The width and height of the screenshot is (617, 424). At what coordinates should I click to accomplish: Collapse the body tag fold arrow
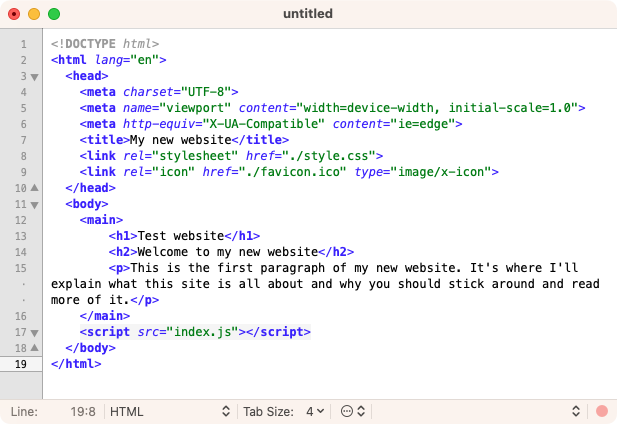pyautogui.click(x=35, y=205)
